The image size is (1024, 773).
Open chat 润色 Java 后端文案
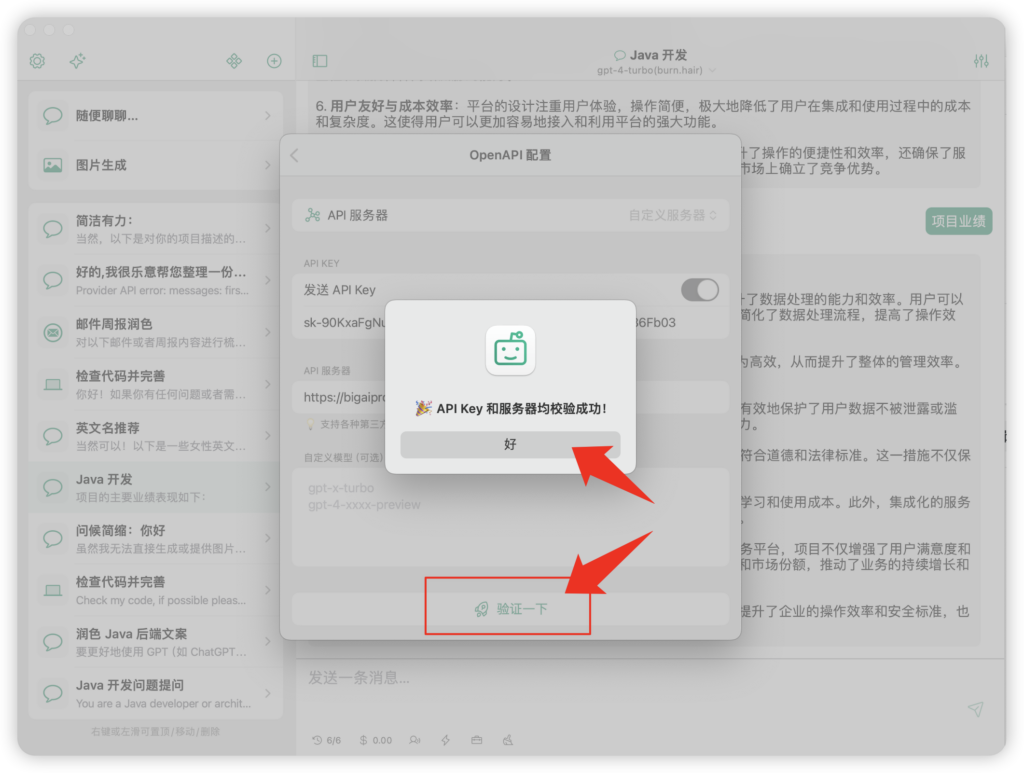click(x=155, y=642)
